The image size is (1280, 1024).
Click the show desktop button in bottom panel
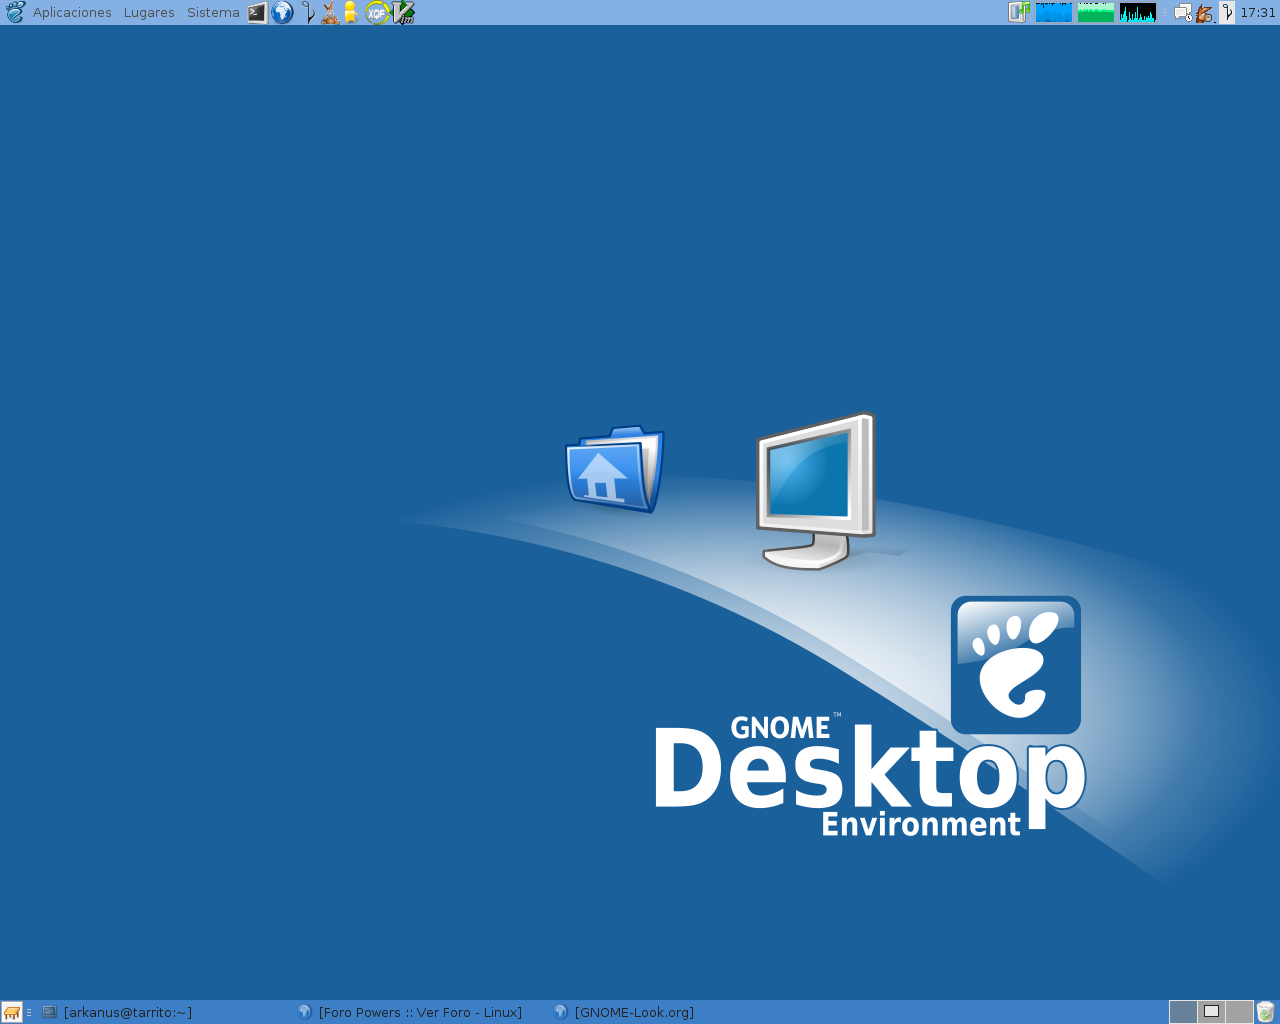[x=12, y=1012]
